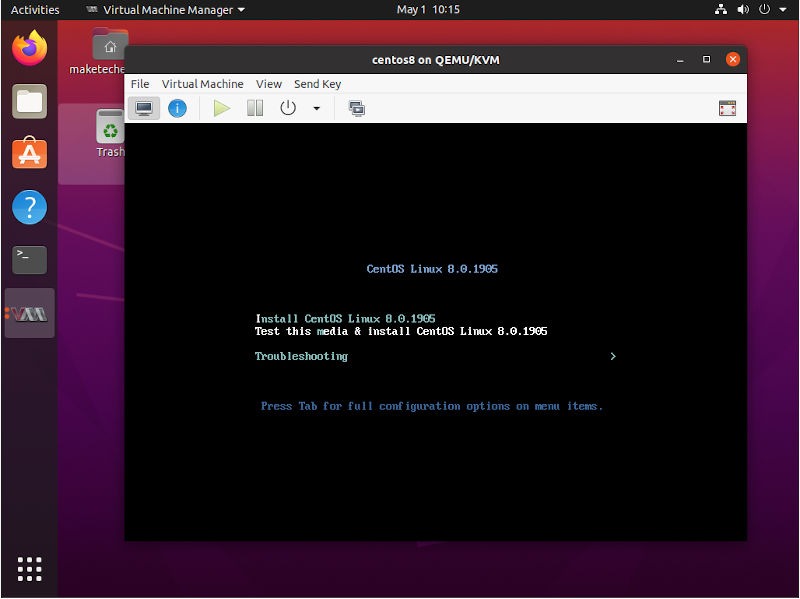Show virtual hardware details with info icon
Image resolution: width=800 pixels, height=599 pixels.
(177, 108)
